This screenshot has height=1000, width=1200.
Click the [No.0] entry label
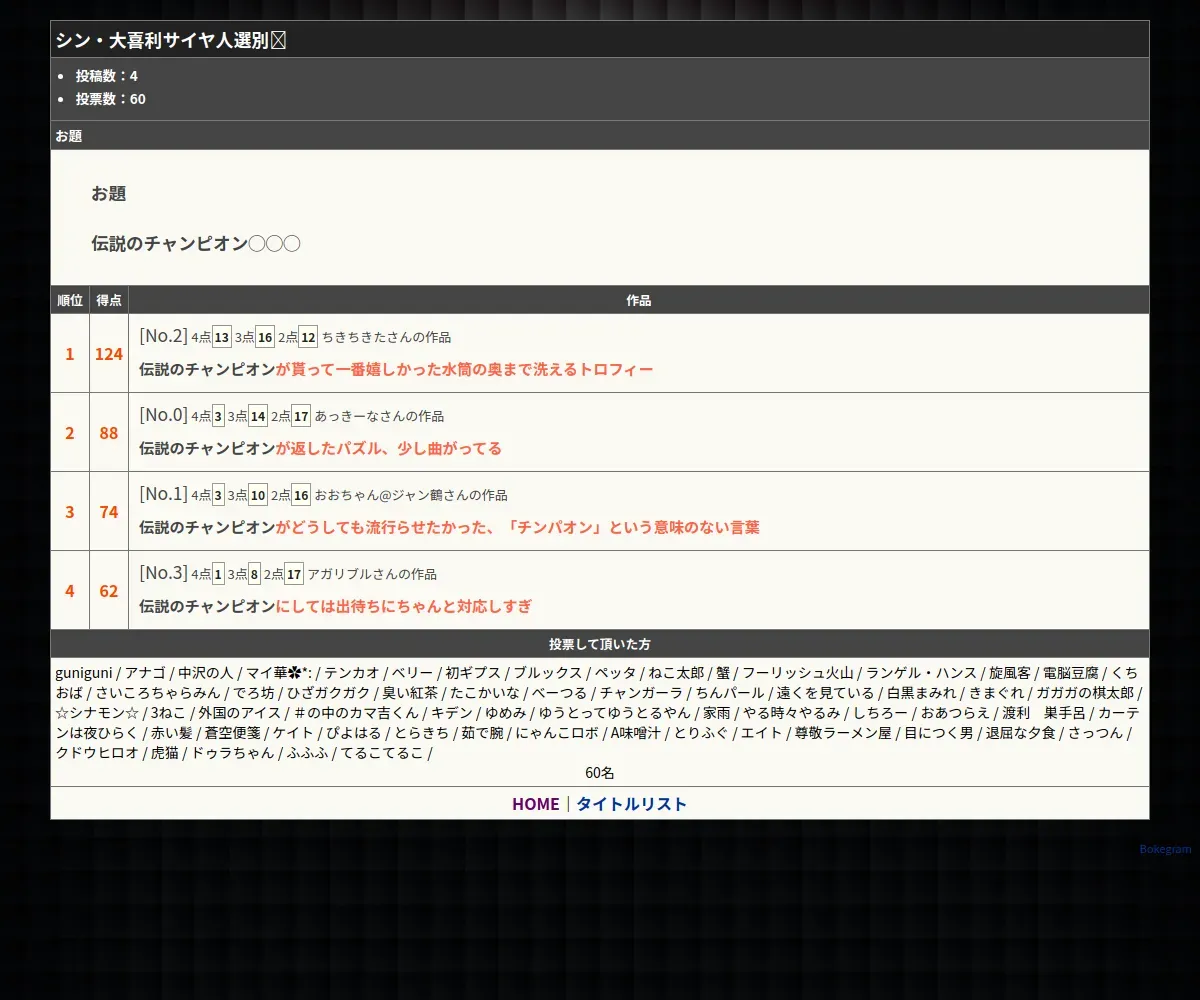(163, 415)
